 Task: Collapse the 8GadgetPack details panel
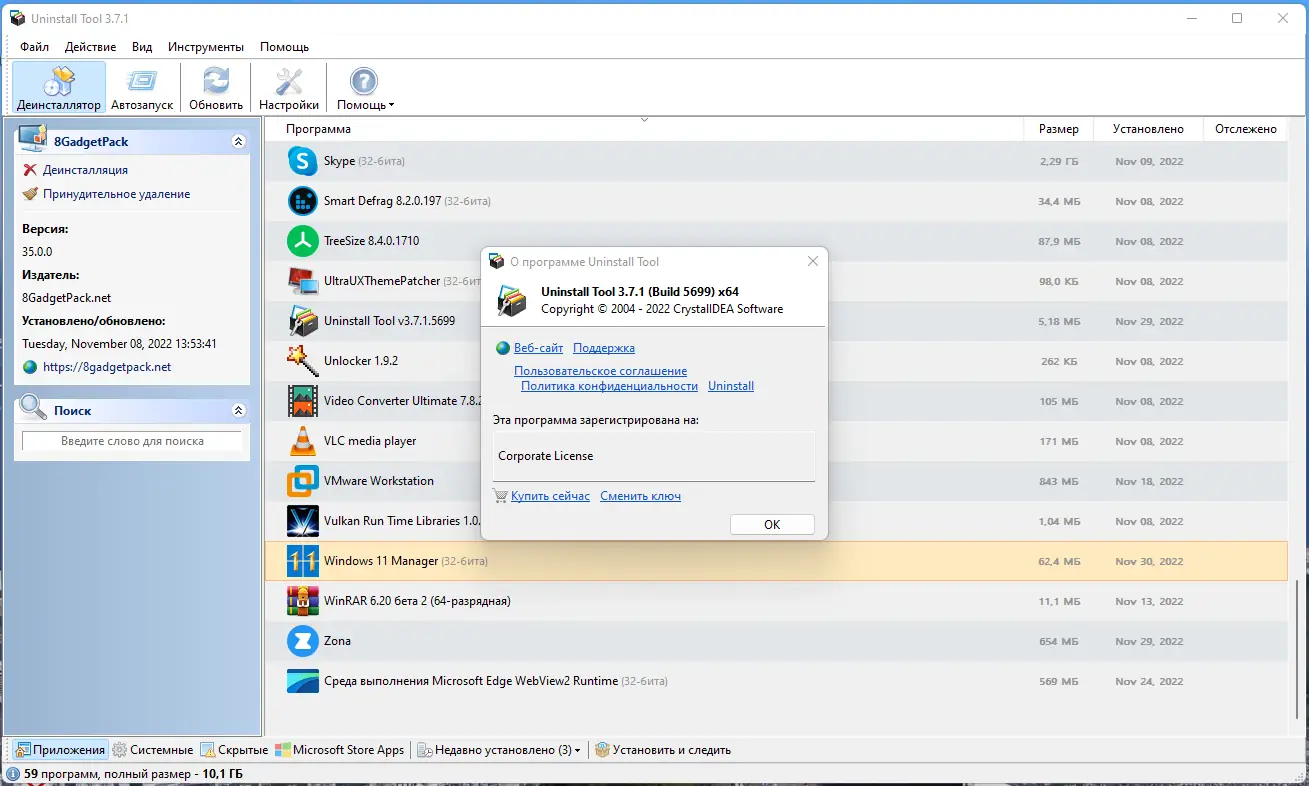(238, 142)
